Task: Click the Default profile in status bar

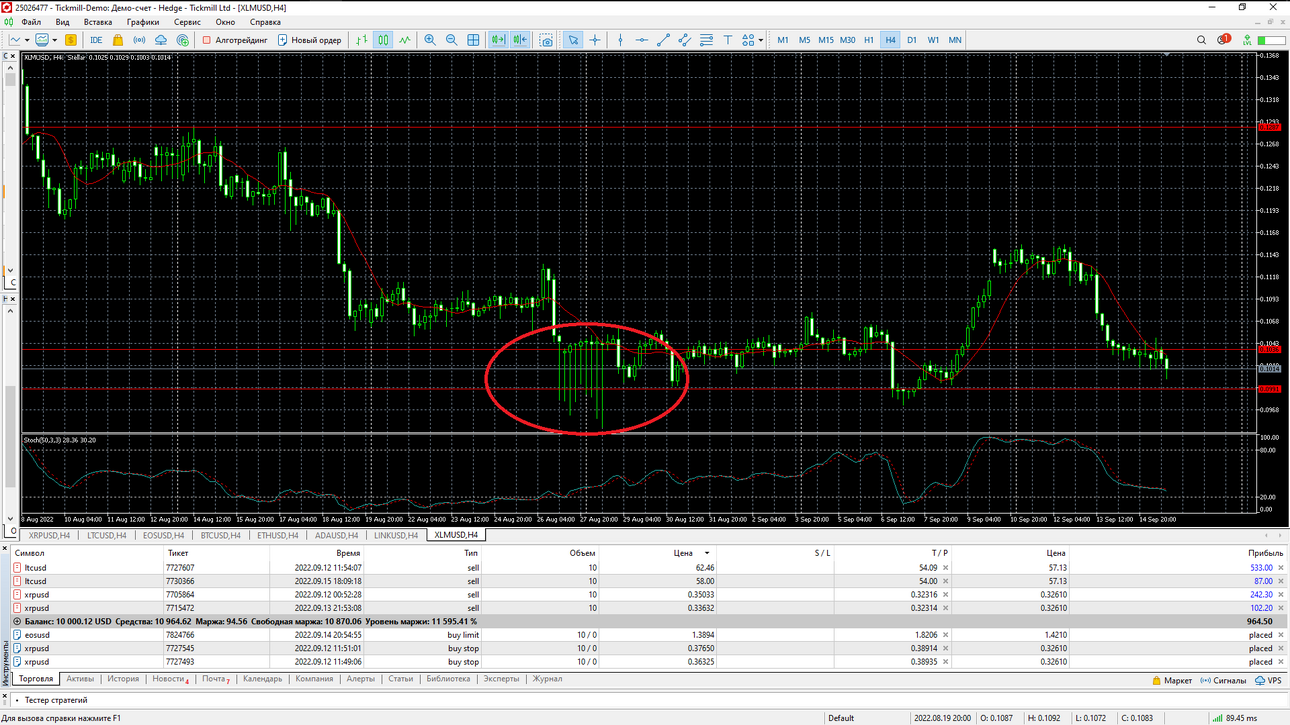Action: tap(841, 718)
